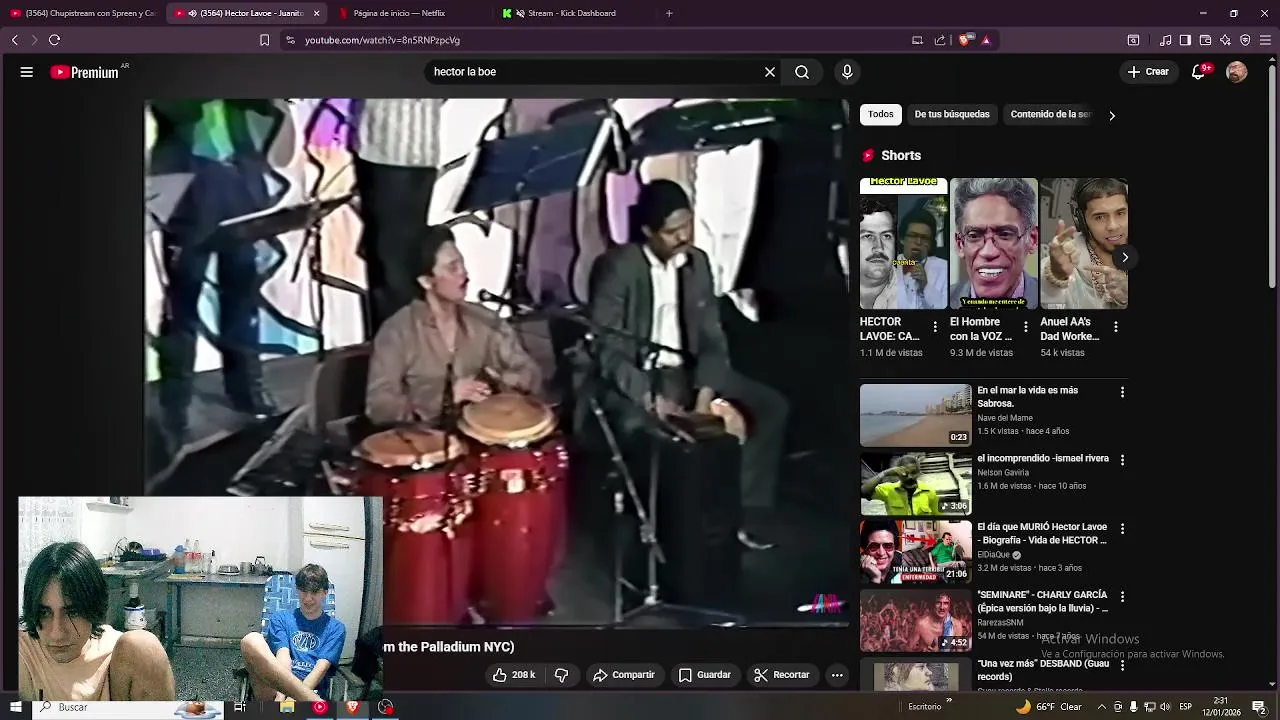Image resolution: width=1280 pixels, height=720 pixels.
Task: Open options for SEMINARE Charly García video
Action: [1122, 596]
